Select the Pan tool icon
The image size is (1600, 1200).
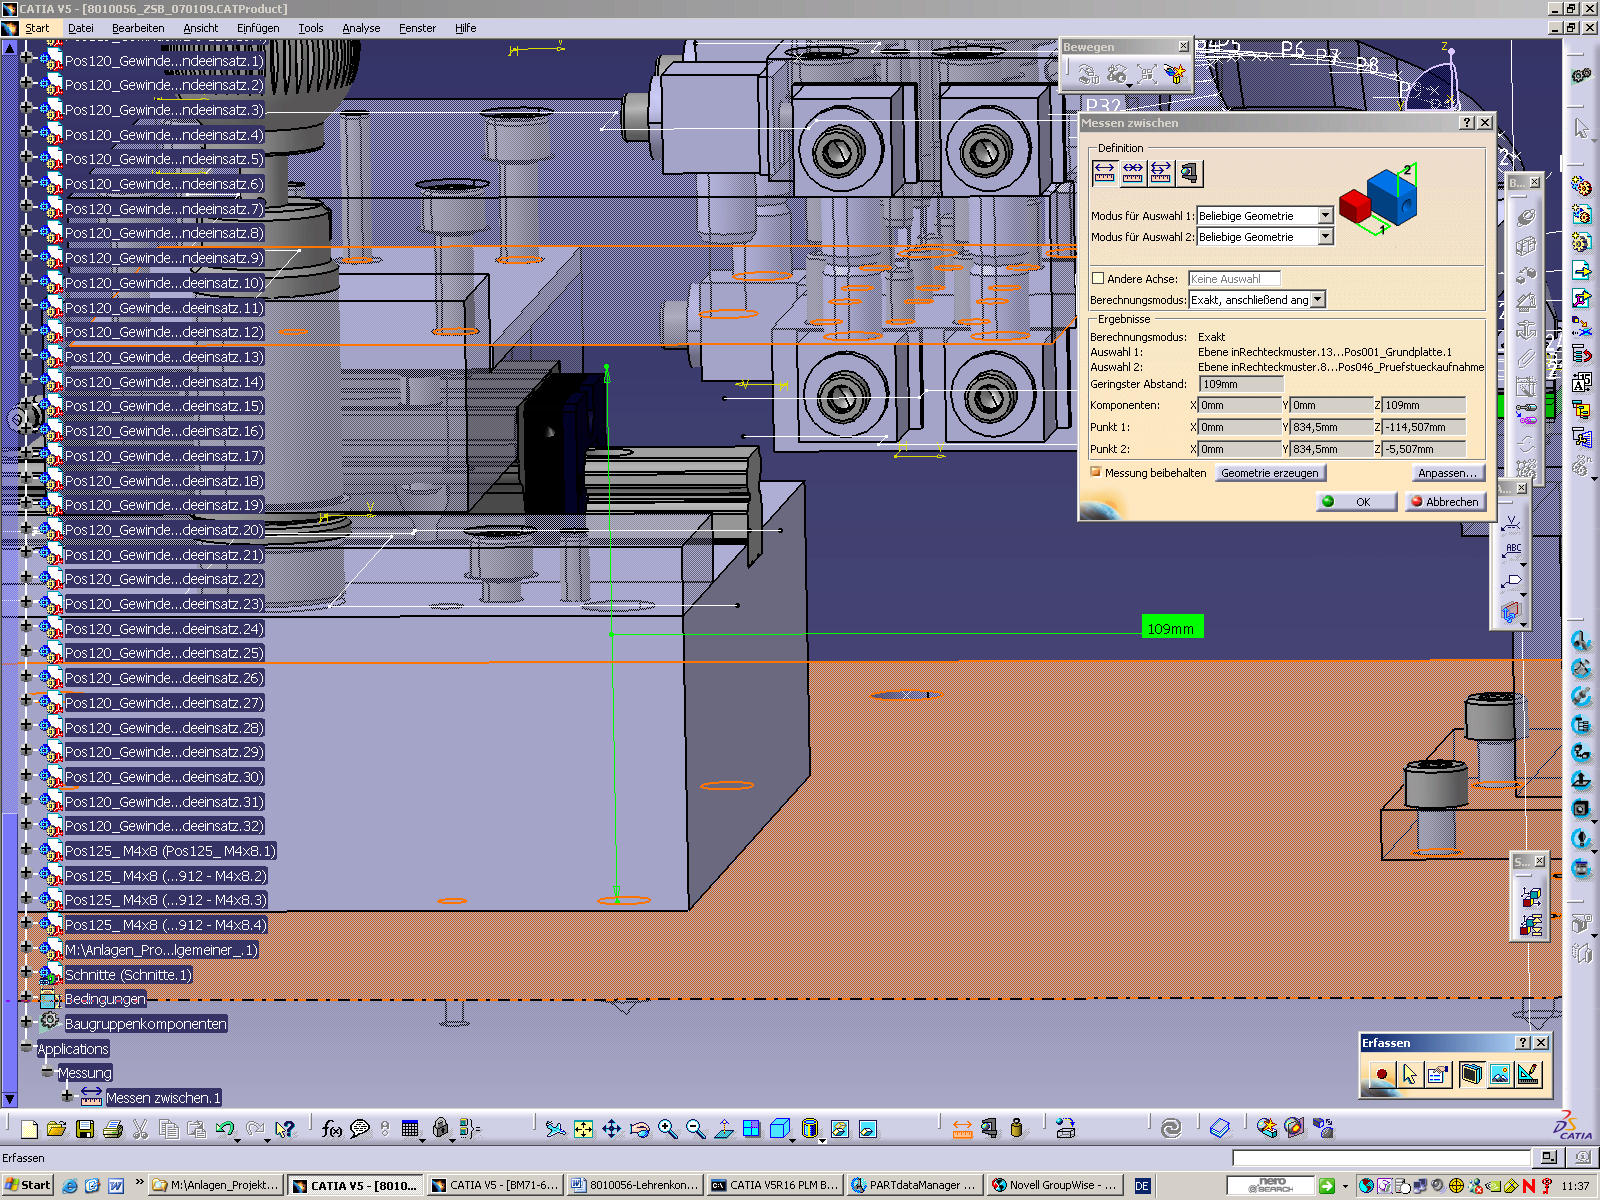[612, 1129]
